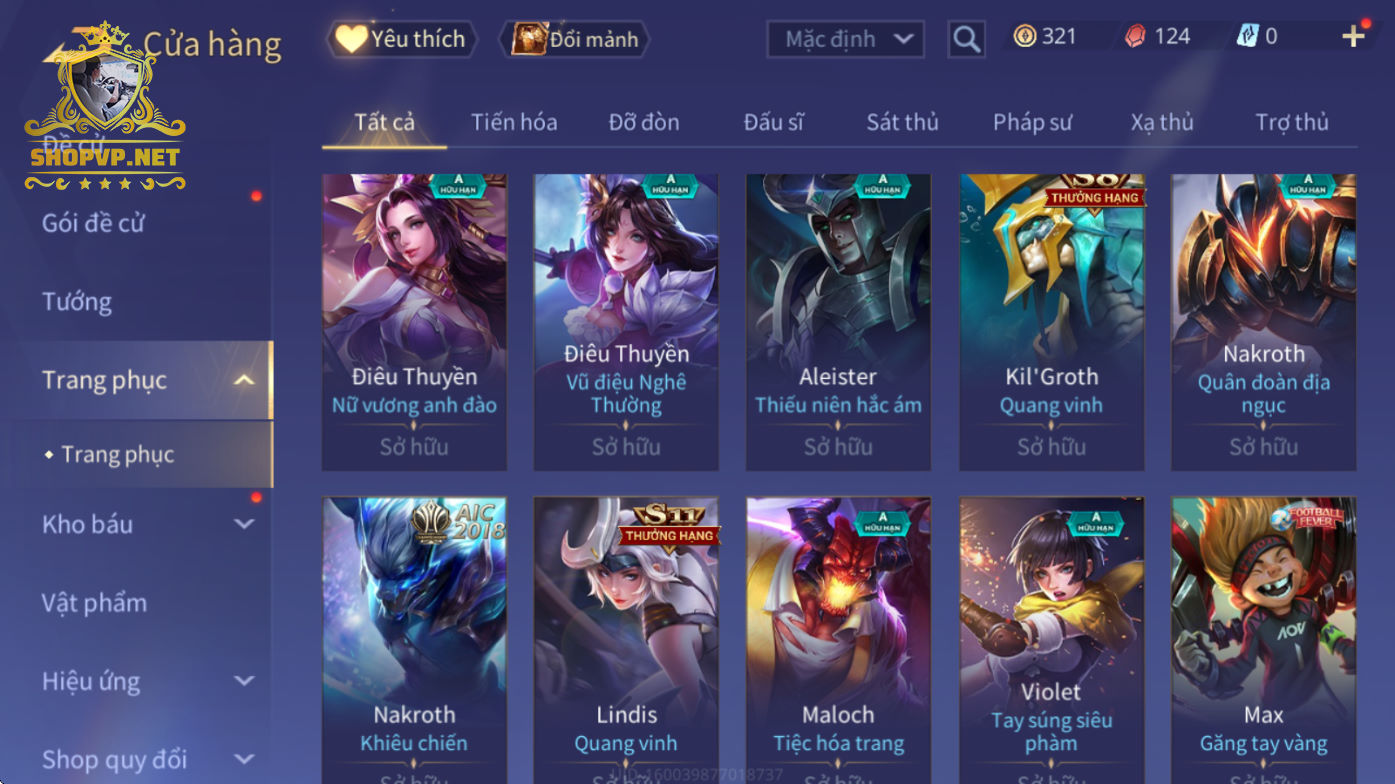Click the SHOPVP.NET logo badge
The width and height of the screenshot is (1395, 784).
point(105,107)
